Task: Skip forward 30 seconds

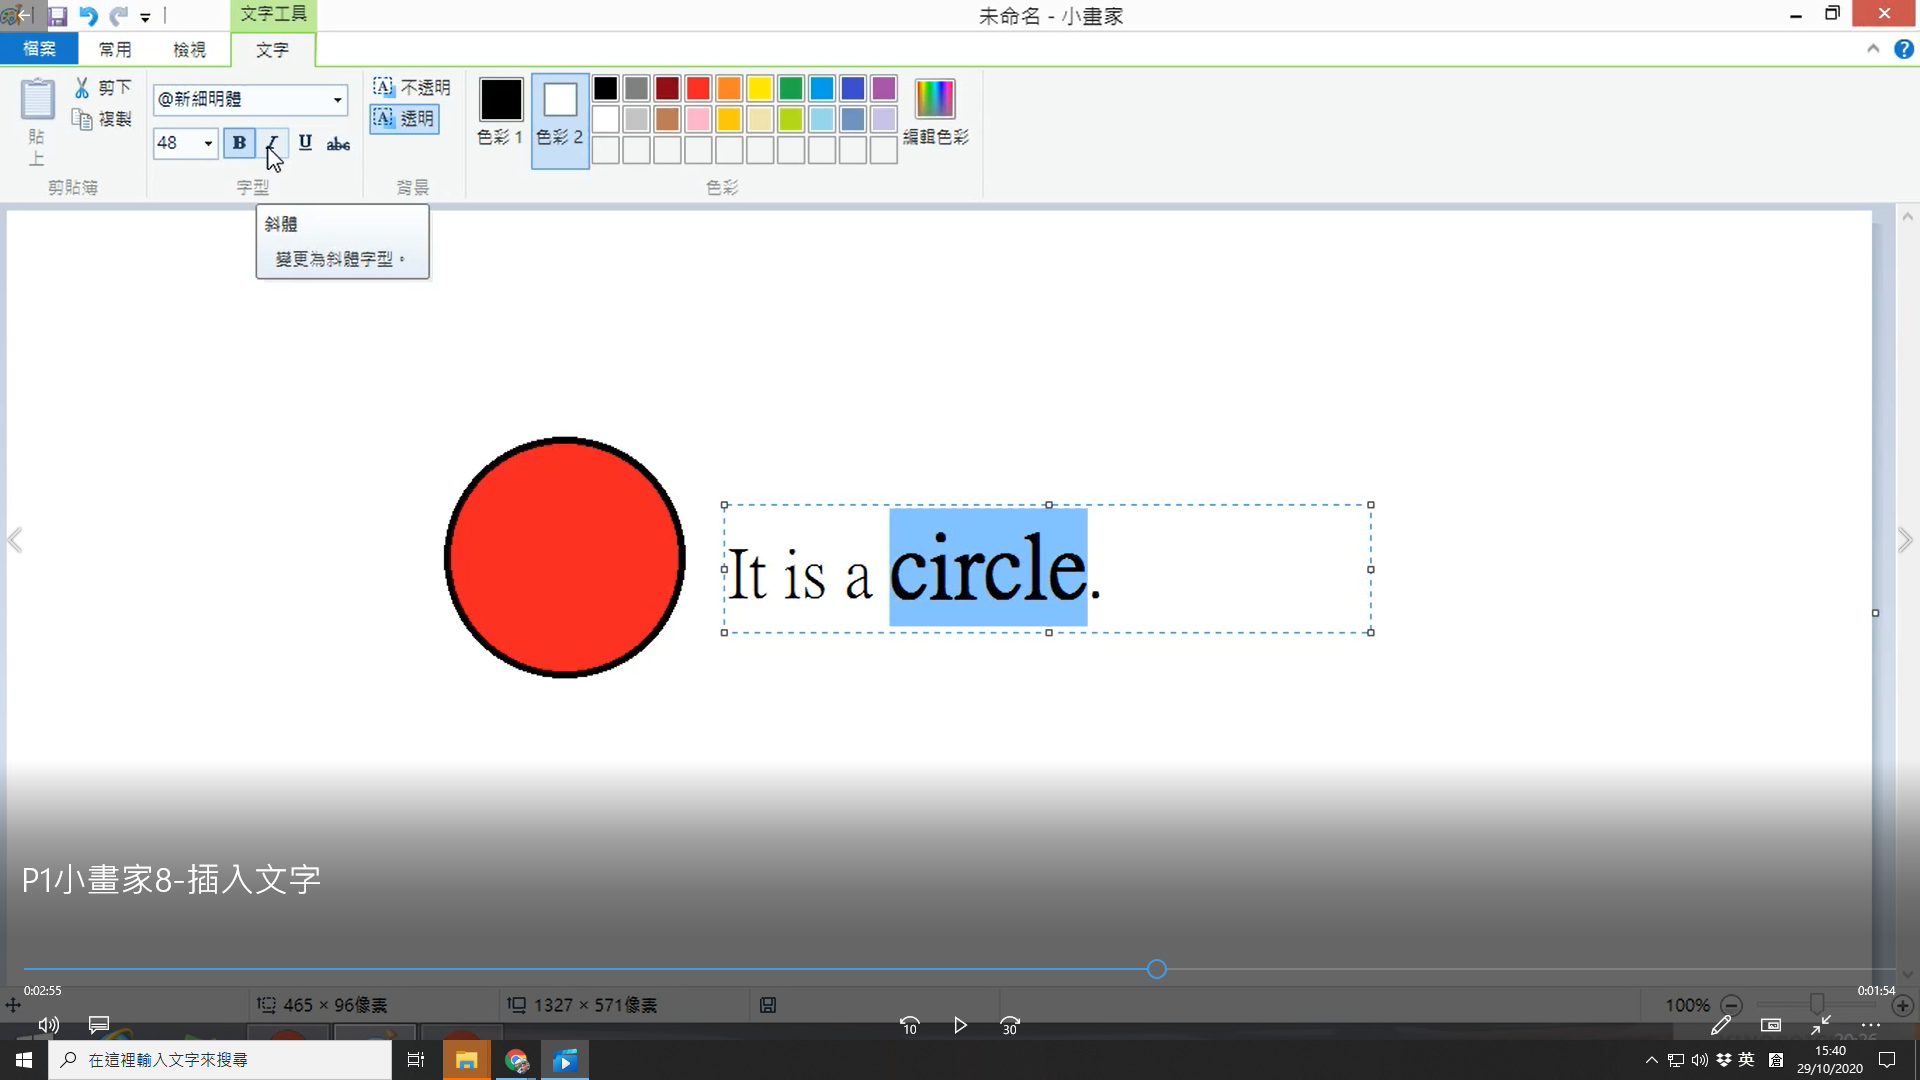Action: [1010, 1026]
